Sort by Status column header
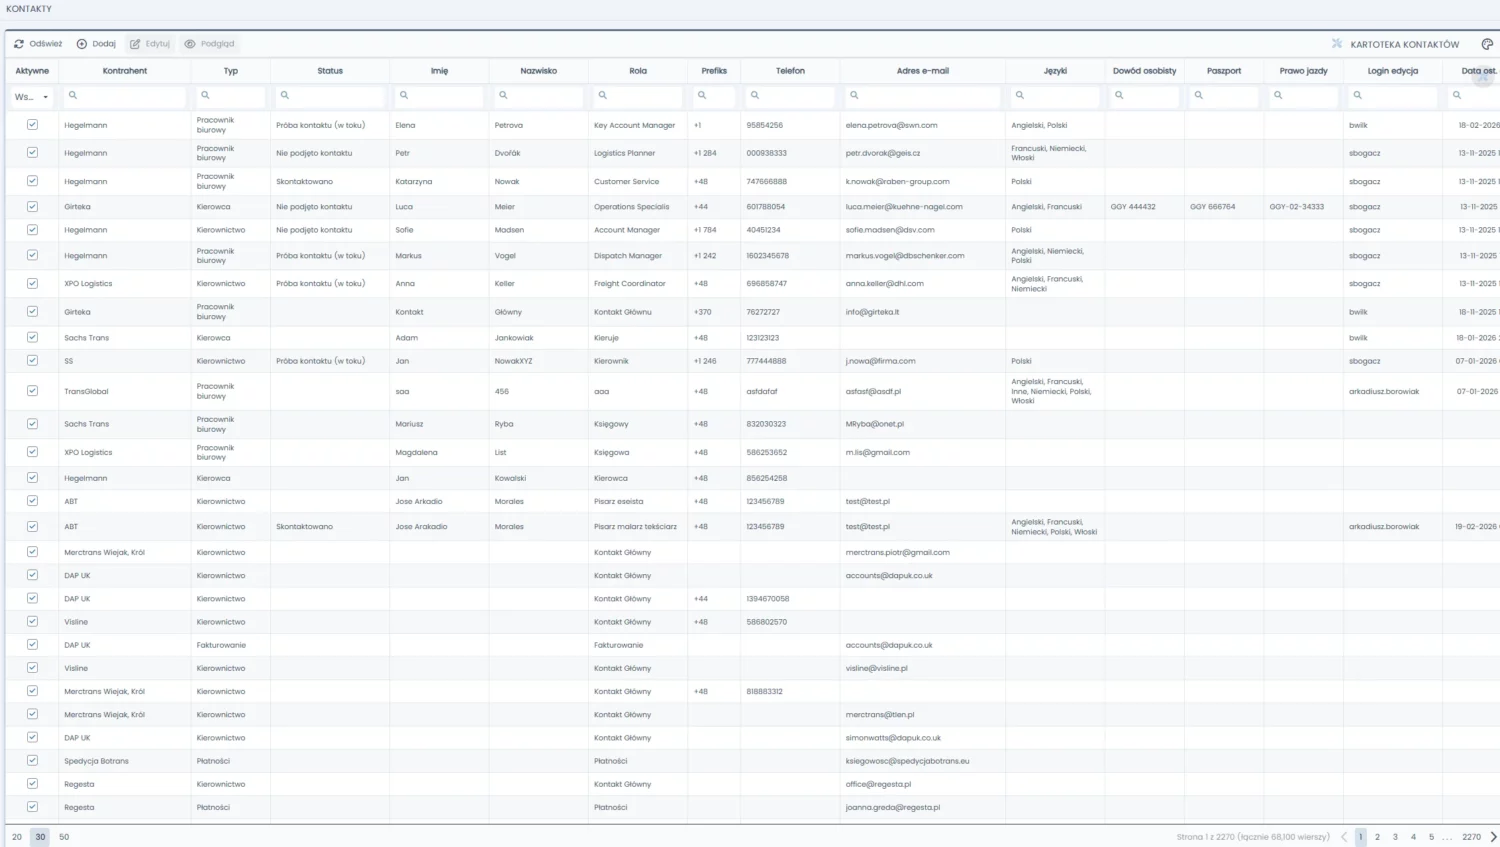 tap(330, 71)
